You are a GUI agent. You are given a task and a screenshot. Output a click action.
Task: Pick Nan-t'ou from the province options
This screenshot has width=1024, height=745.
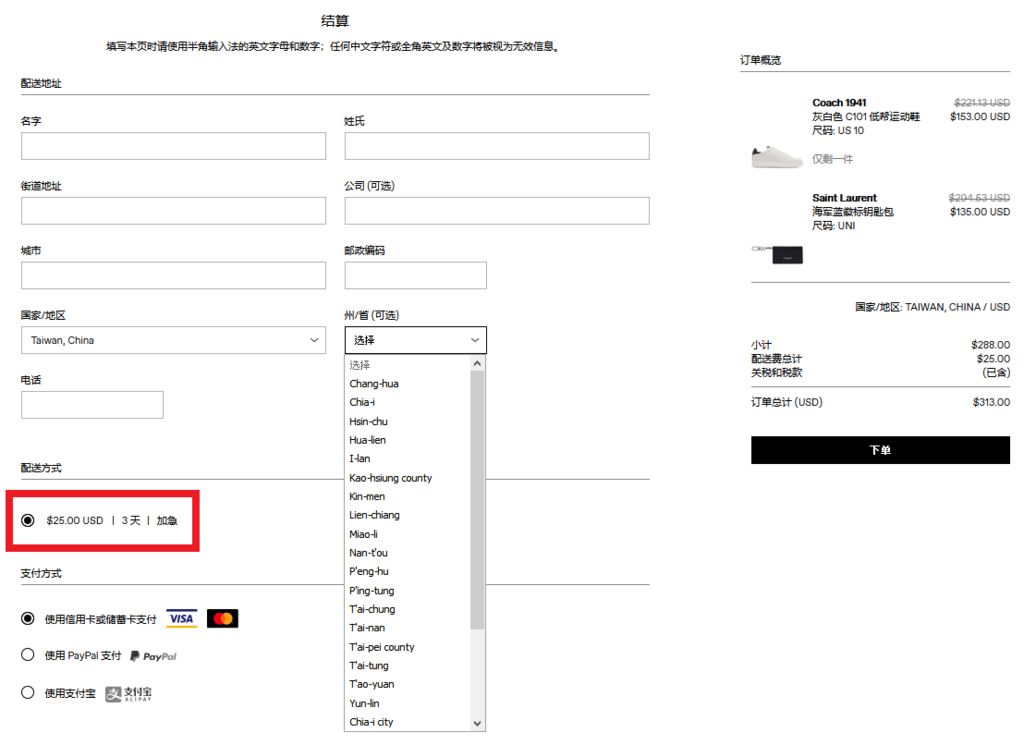408,552
